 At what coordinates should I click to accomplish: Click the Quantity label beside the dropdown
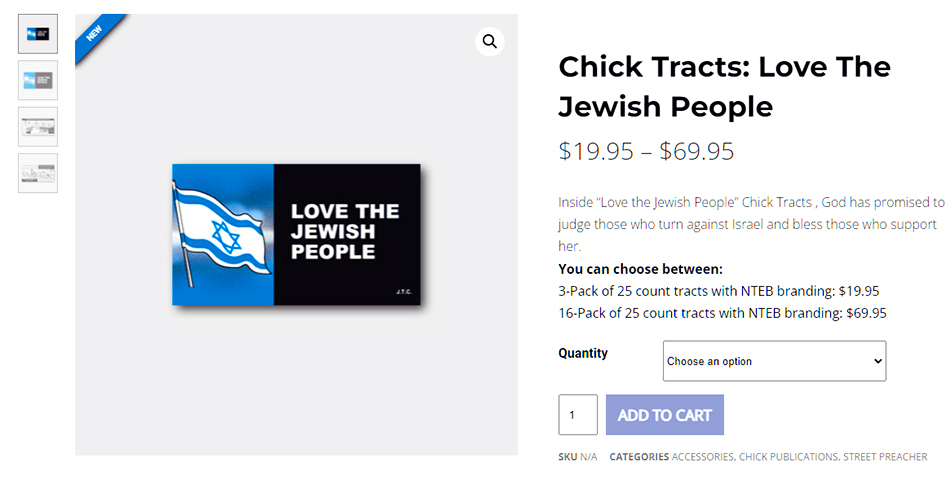point(583,353)
